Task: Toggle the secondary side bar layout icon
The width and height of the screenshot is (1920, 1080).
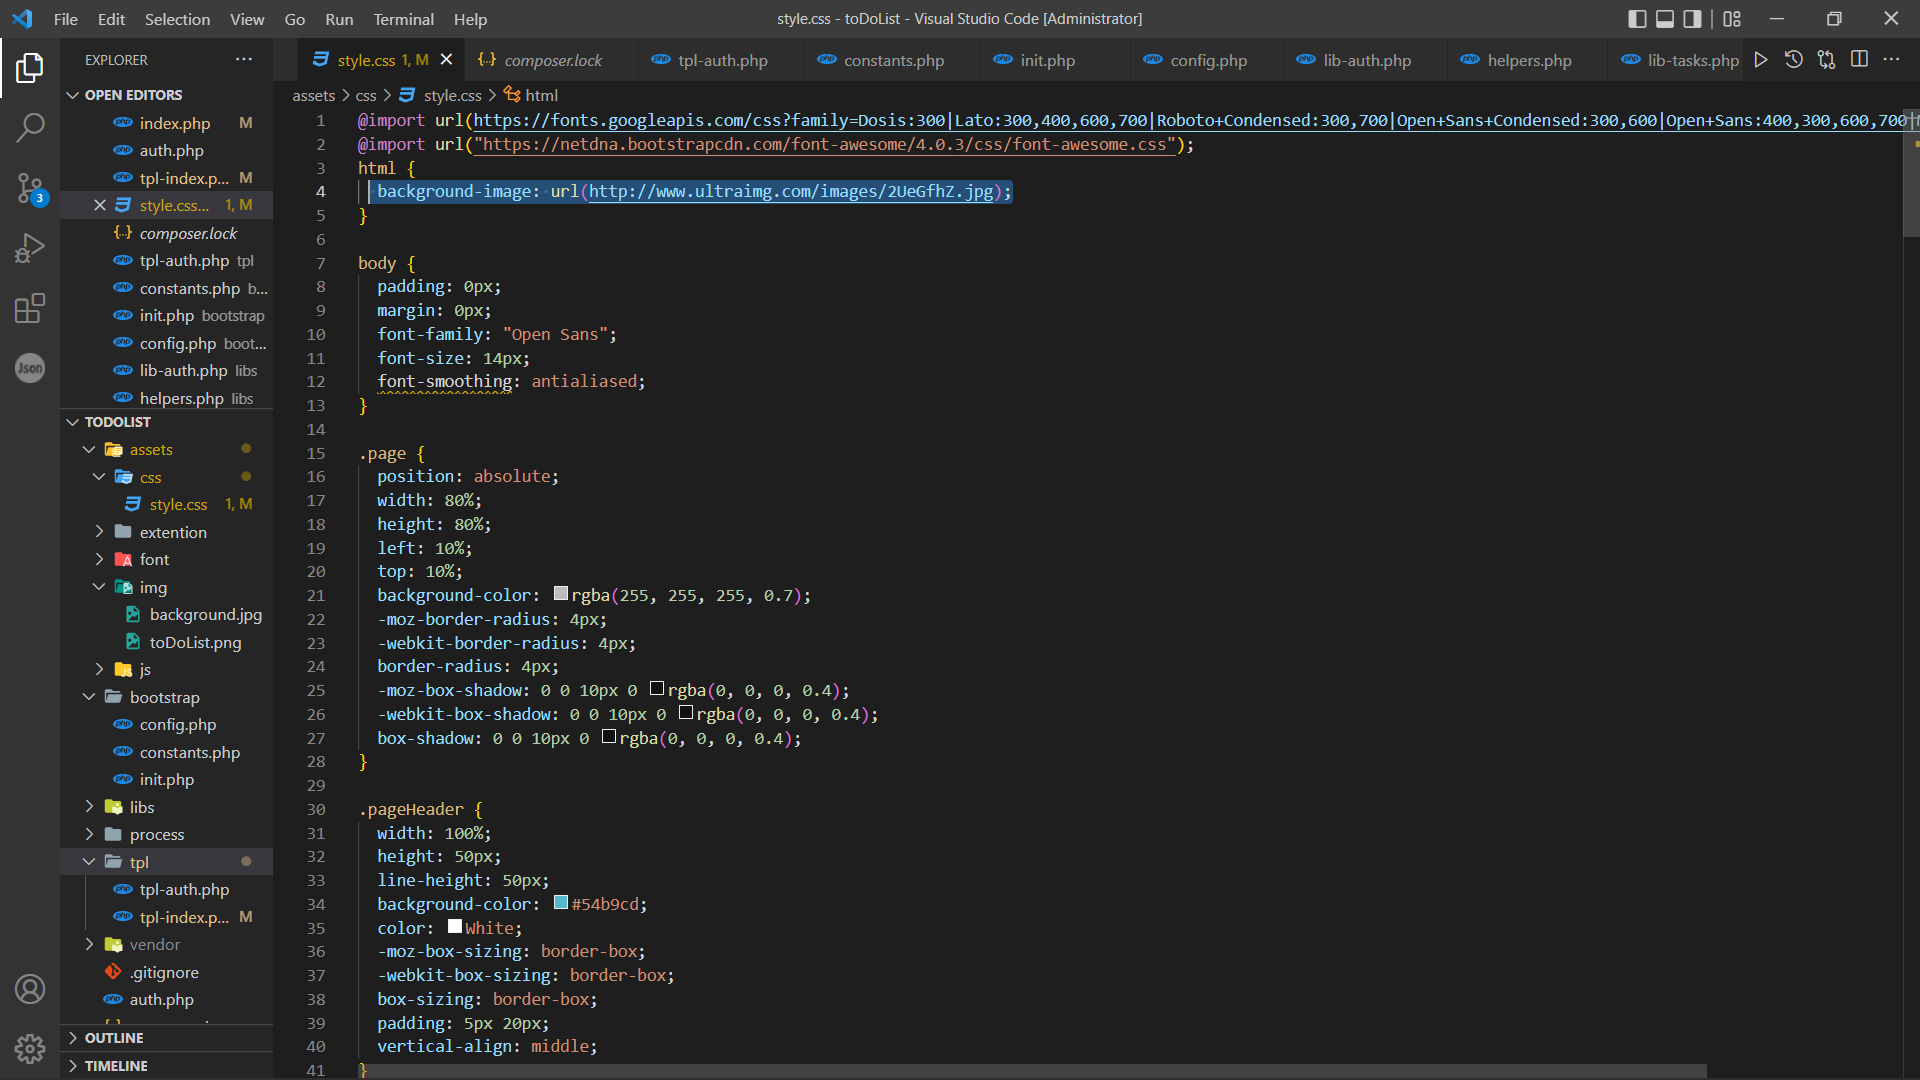Action: coord(1692,19)
